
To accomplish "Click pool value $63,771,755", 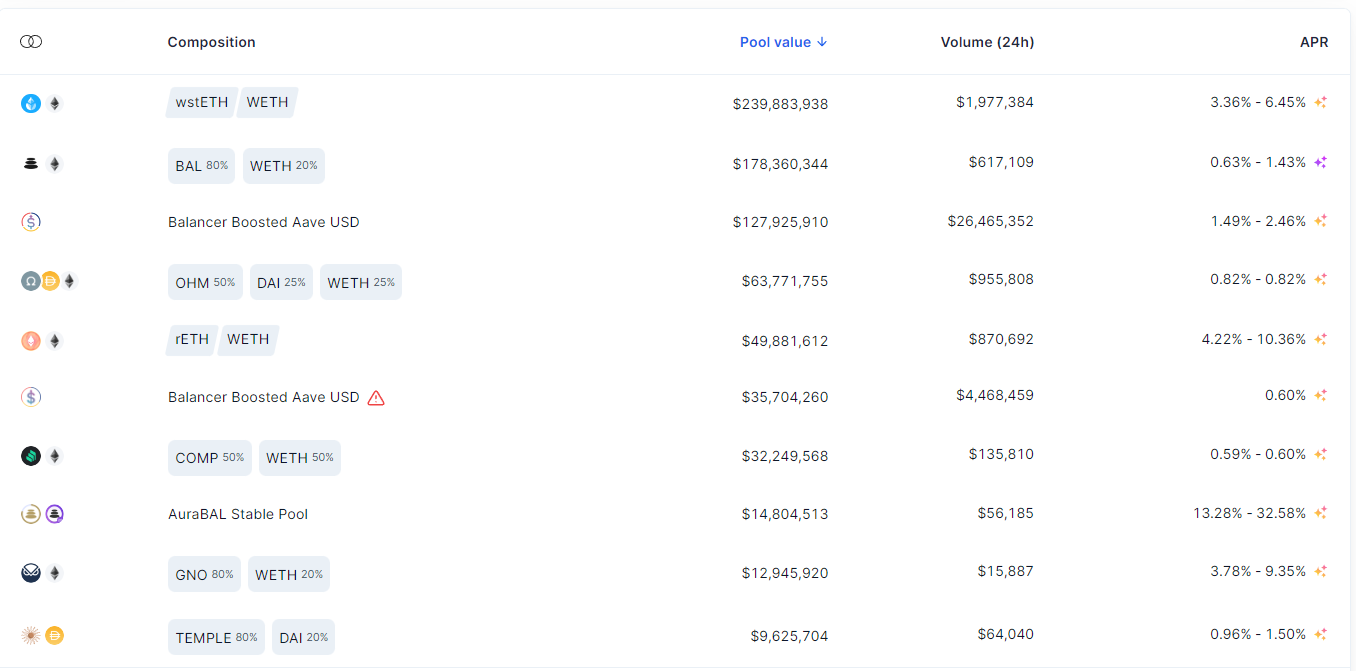I will coord(785,281).
